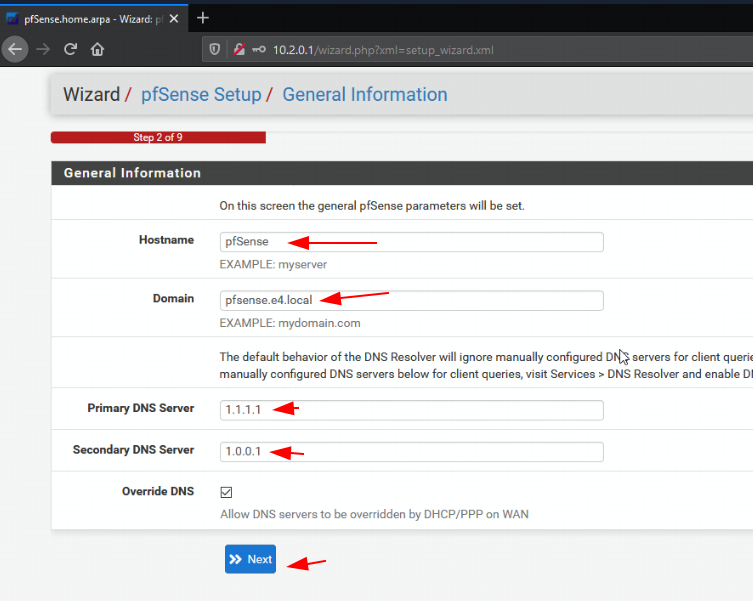Click the General Information panel header
753x601 pixels.
[402, 173]
